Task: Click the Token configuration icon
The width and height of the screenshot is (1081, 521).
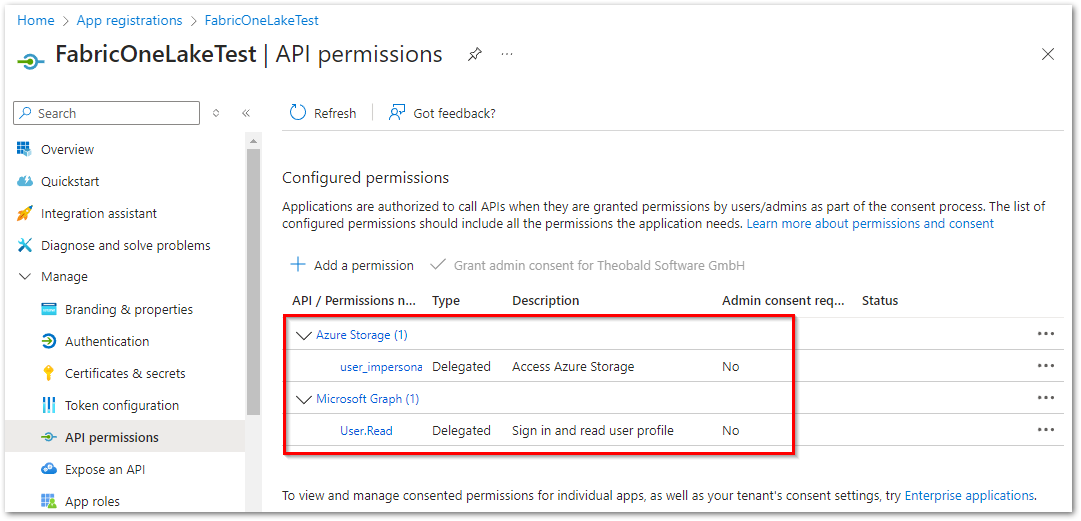Action: 48,405
